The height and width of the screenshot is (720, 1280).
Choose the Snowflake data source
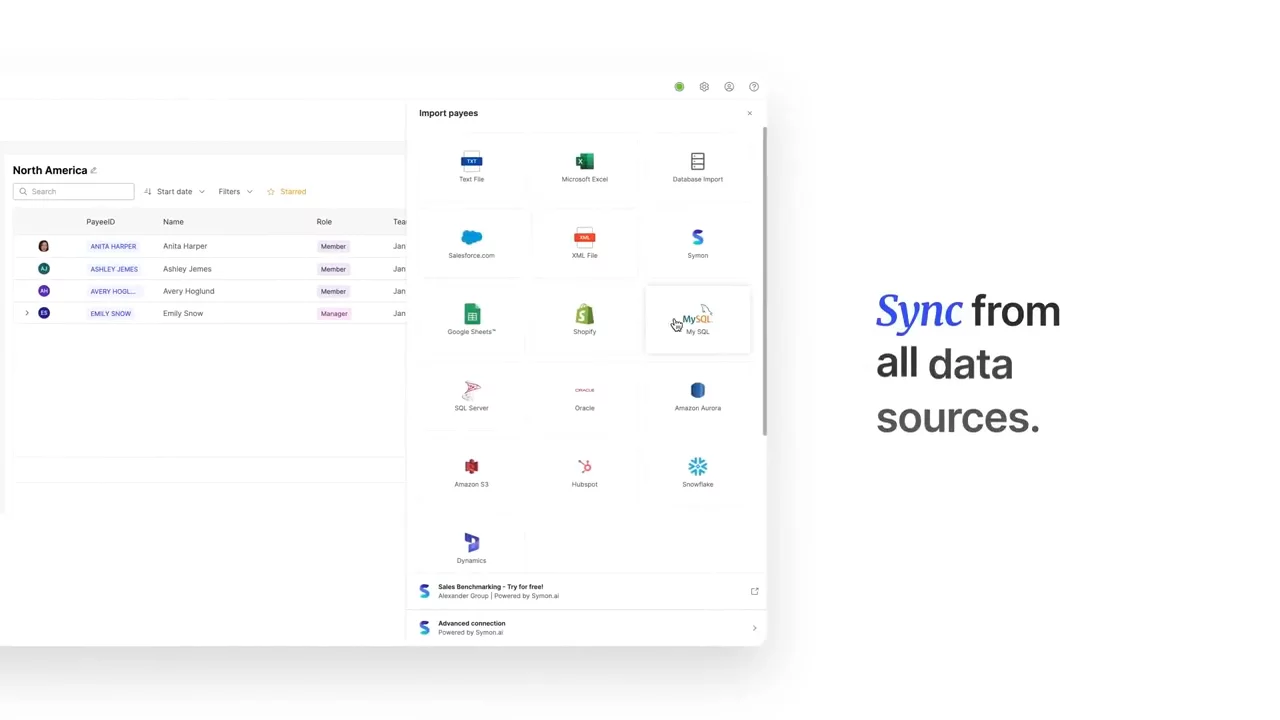[697, 472]
